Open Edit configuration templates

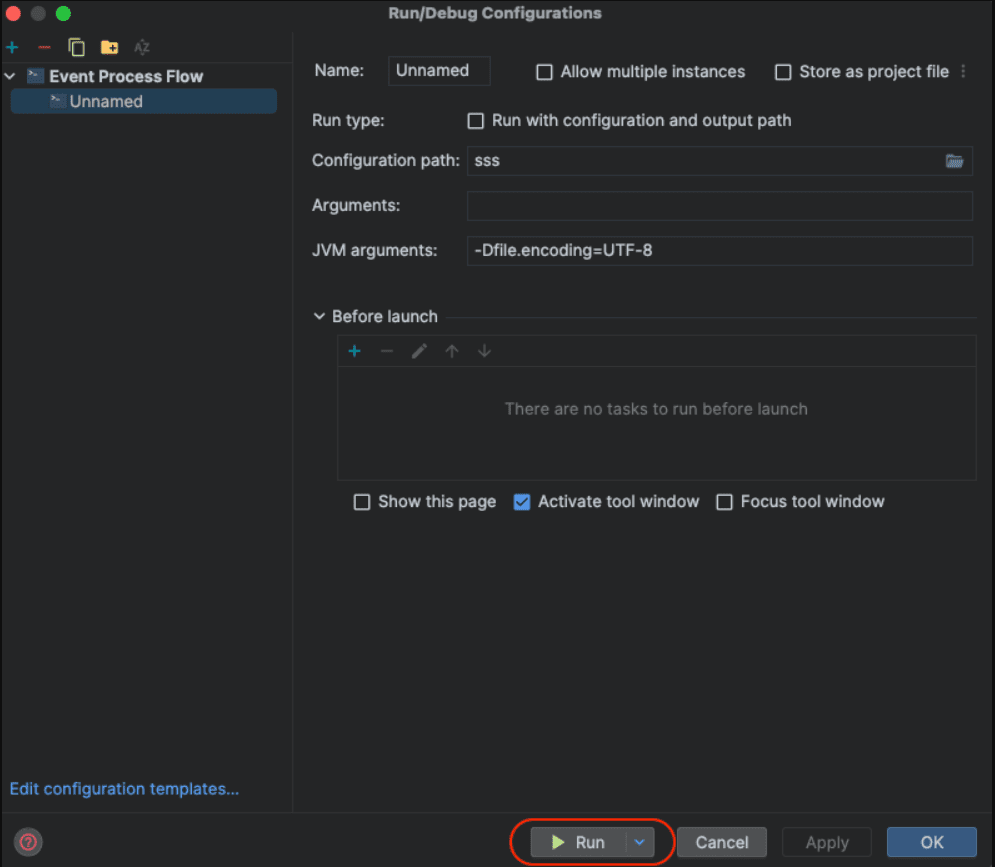click(124, 789)
